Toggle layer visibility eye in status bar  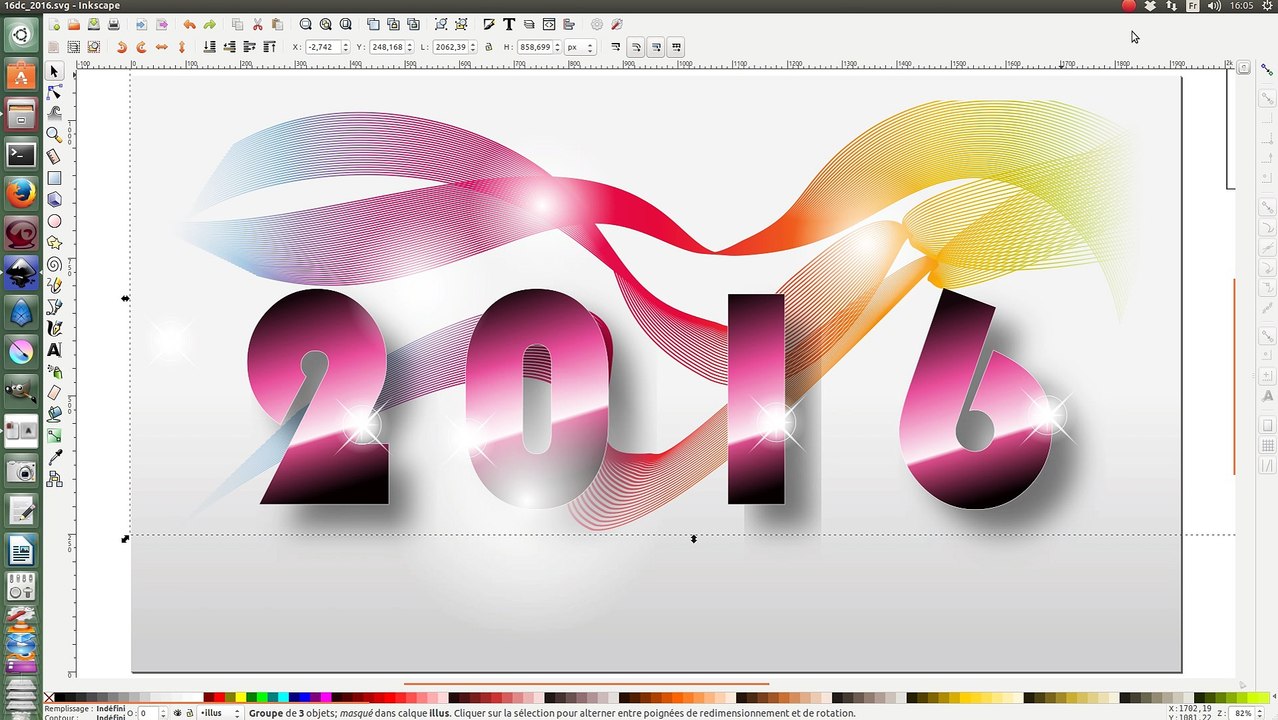(x=178, y=713)
